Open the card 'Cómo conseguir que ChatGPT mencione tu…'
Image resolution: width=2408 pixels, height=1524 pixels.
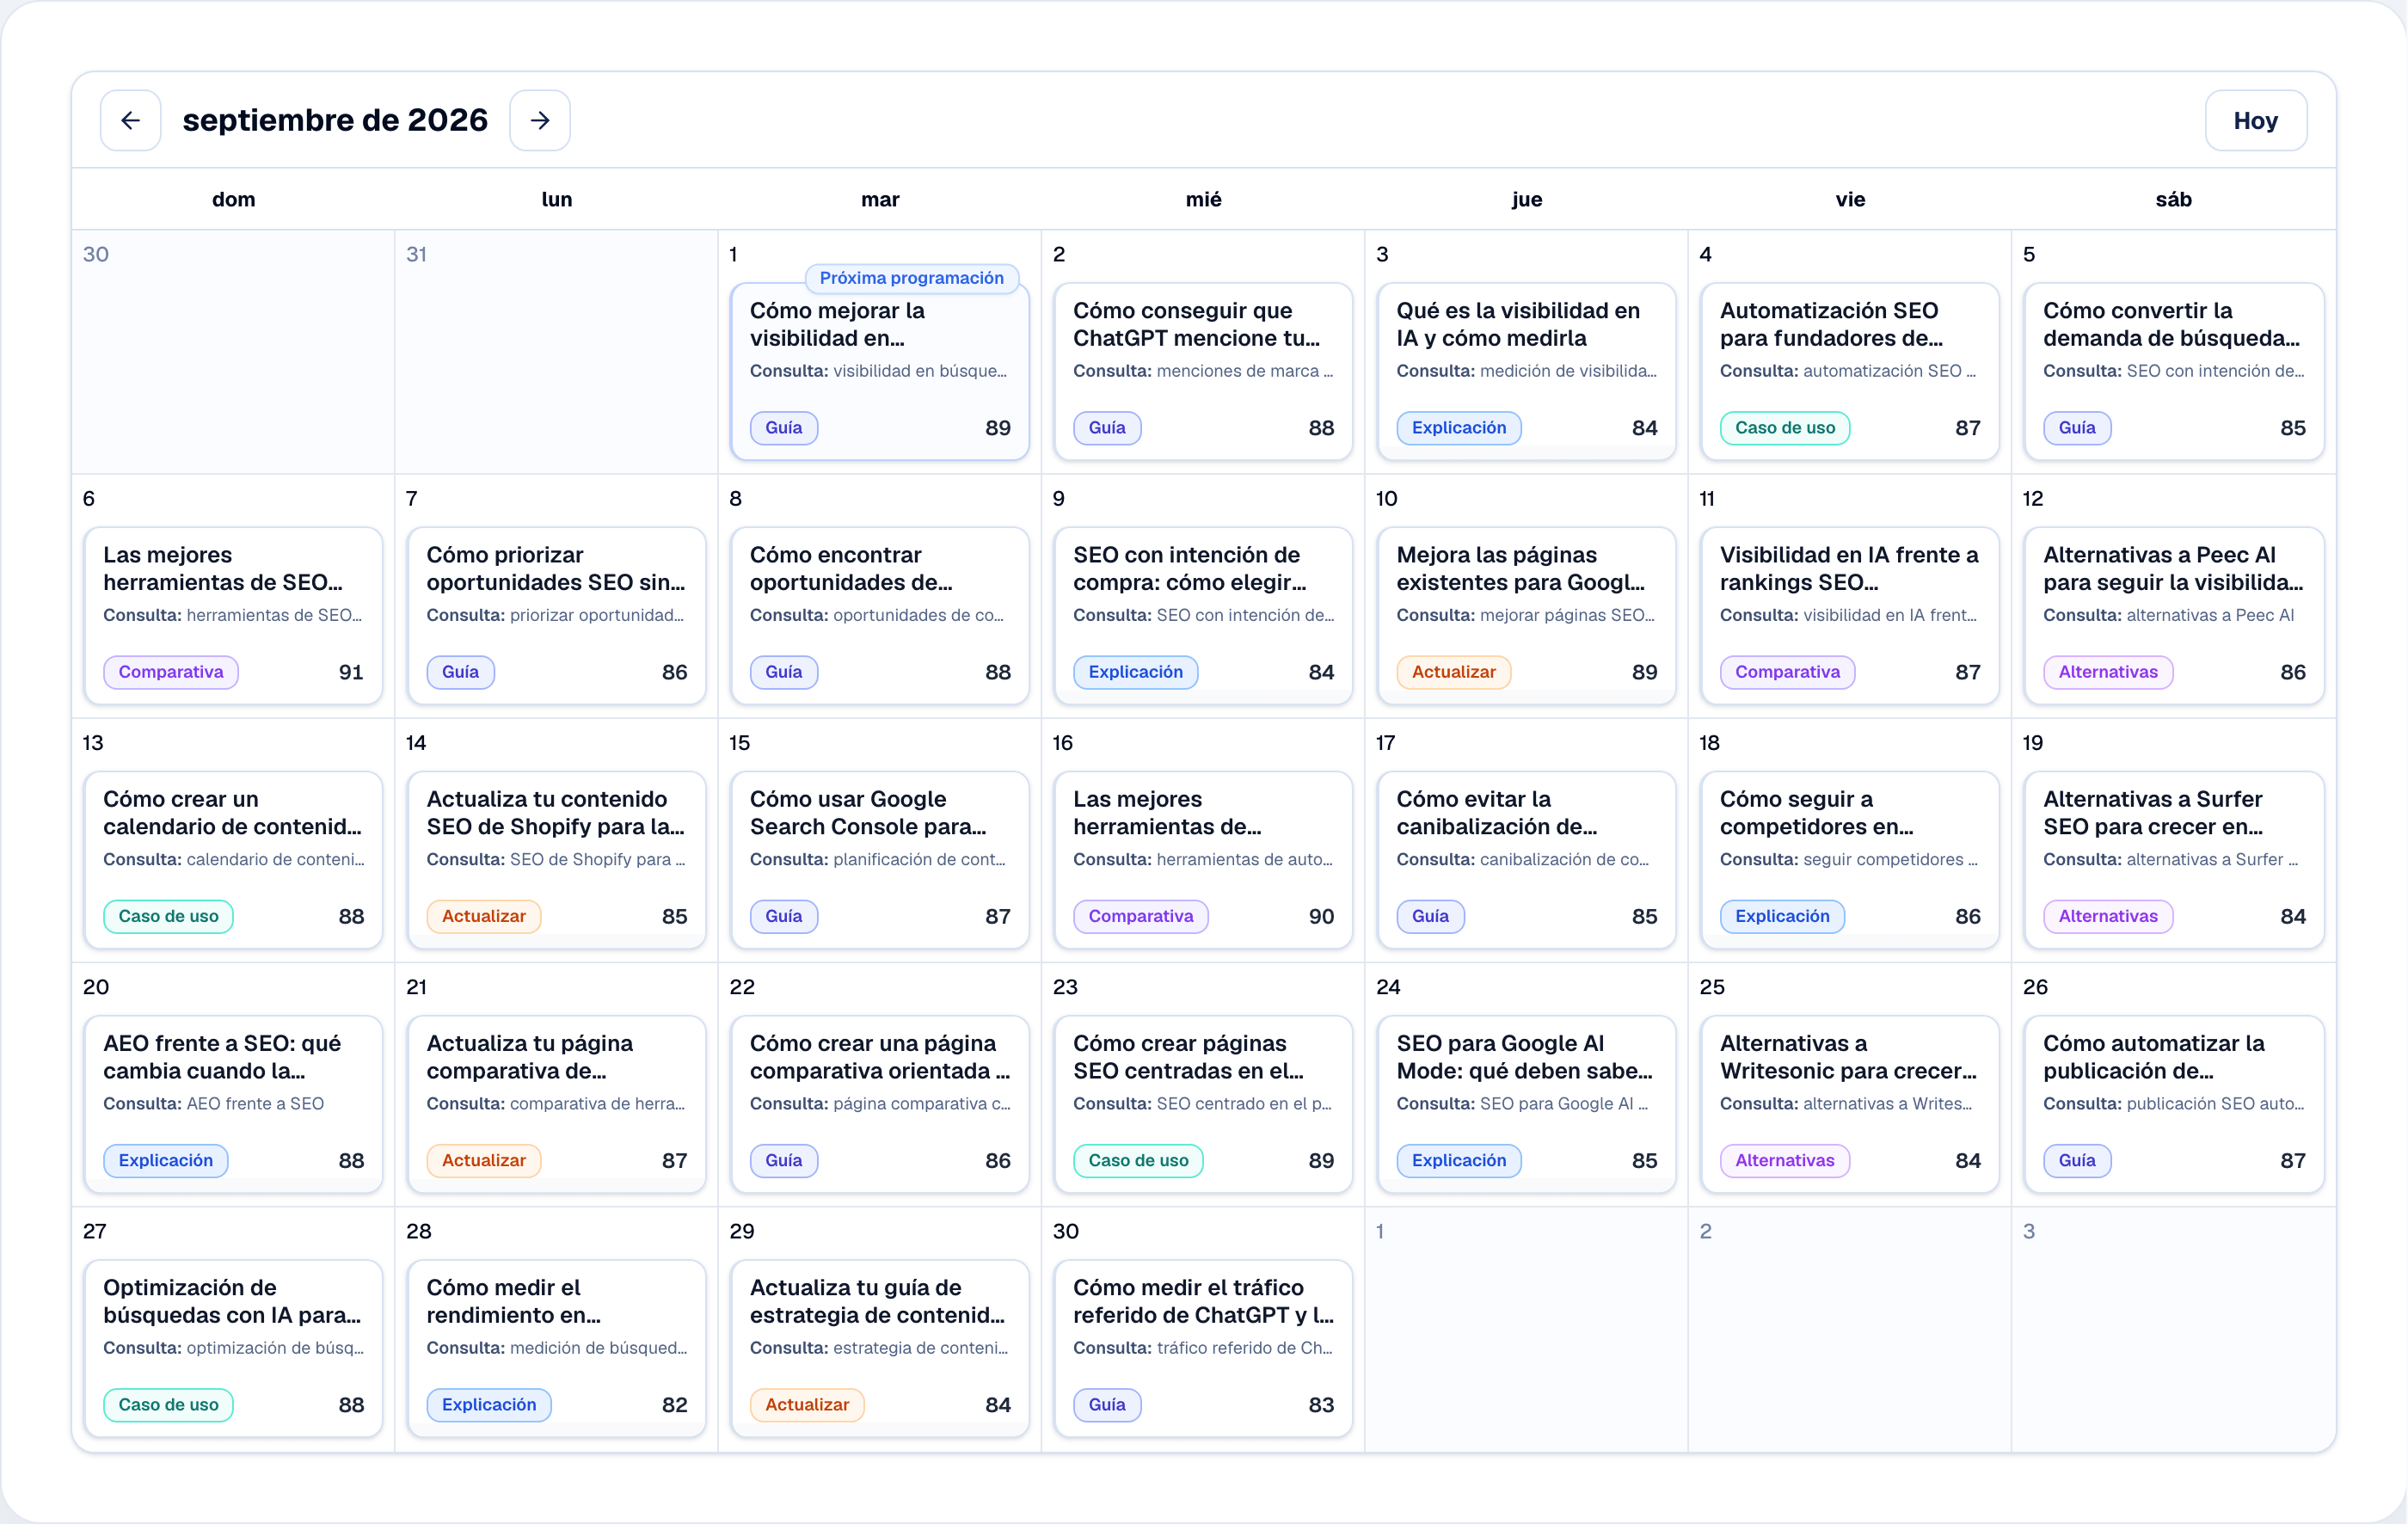click(1203, 371)
